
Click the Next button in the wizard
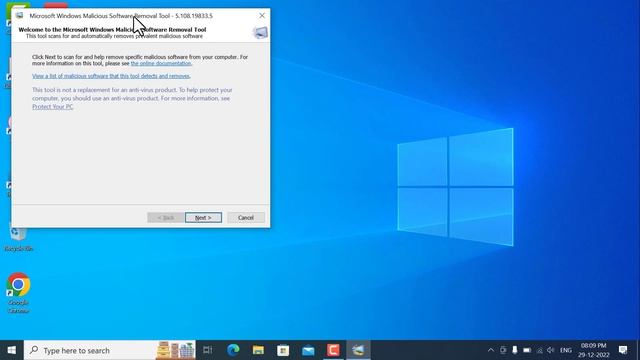point(203,218)
